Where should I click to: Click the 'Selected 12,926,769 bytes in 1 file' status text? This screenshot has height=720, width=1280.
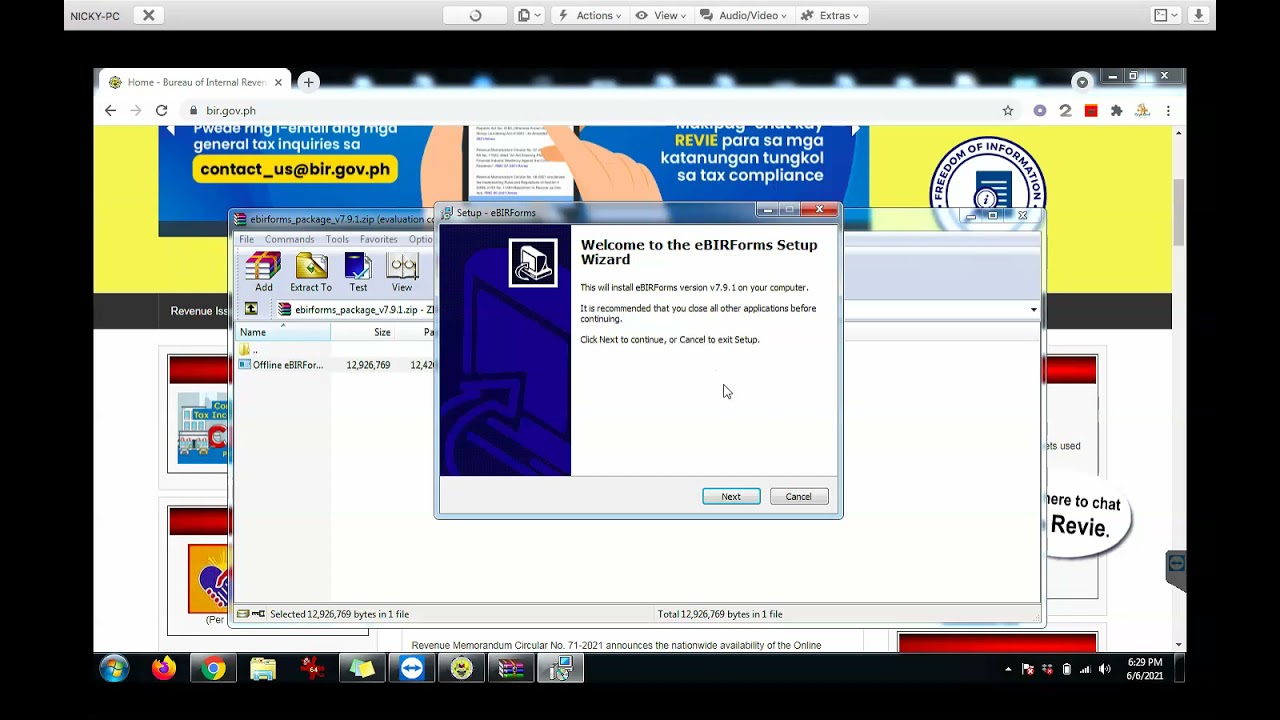pos(339,614)
